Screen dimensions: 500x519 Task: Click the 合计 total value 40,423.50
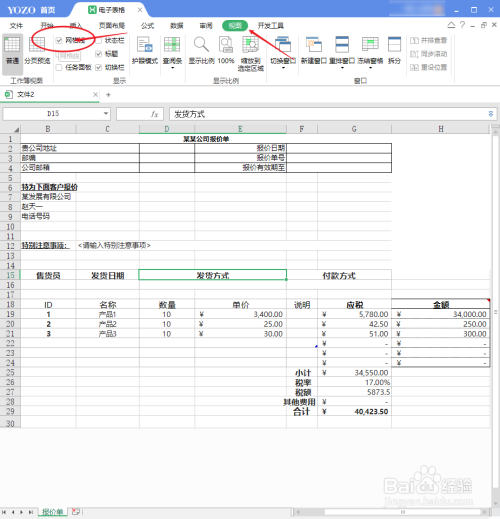coord(354,412)
